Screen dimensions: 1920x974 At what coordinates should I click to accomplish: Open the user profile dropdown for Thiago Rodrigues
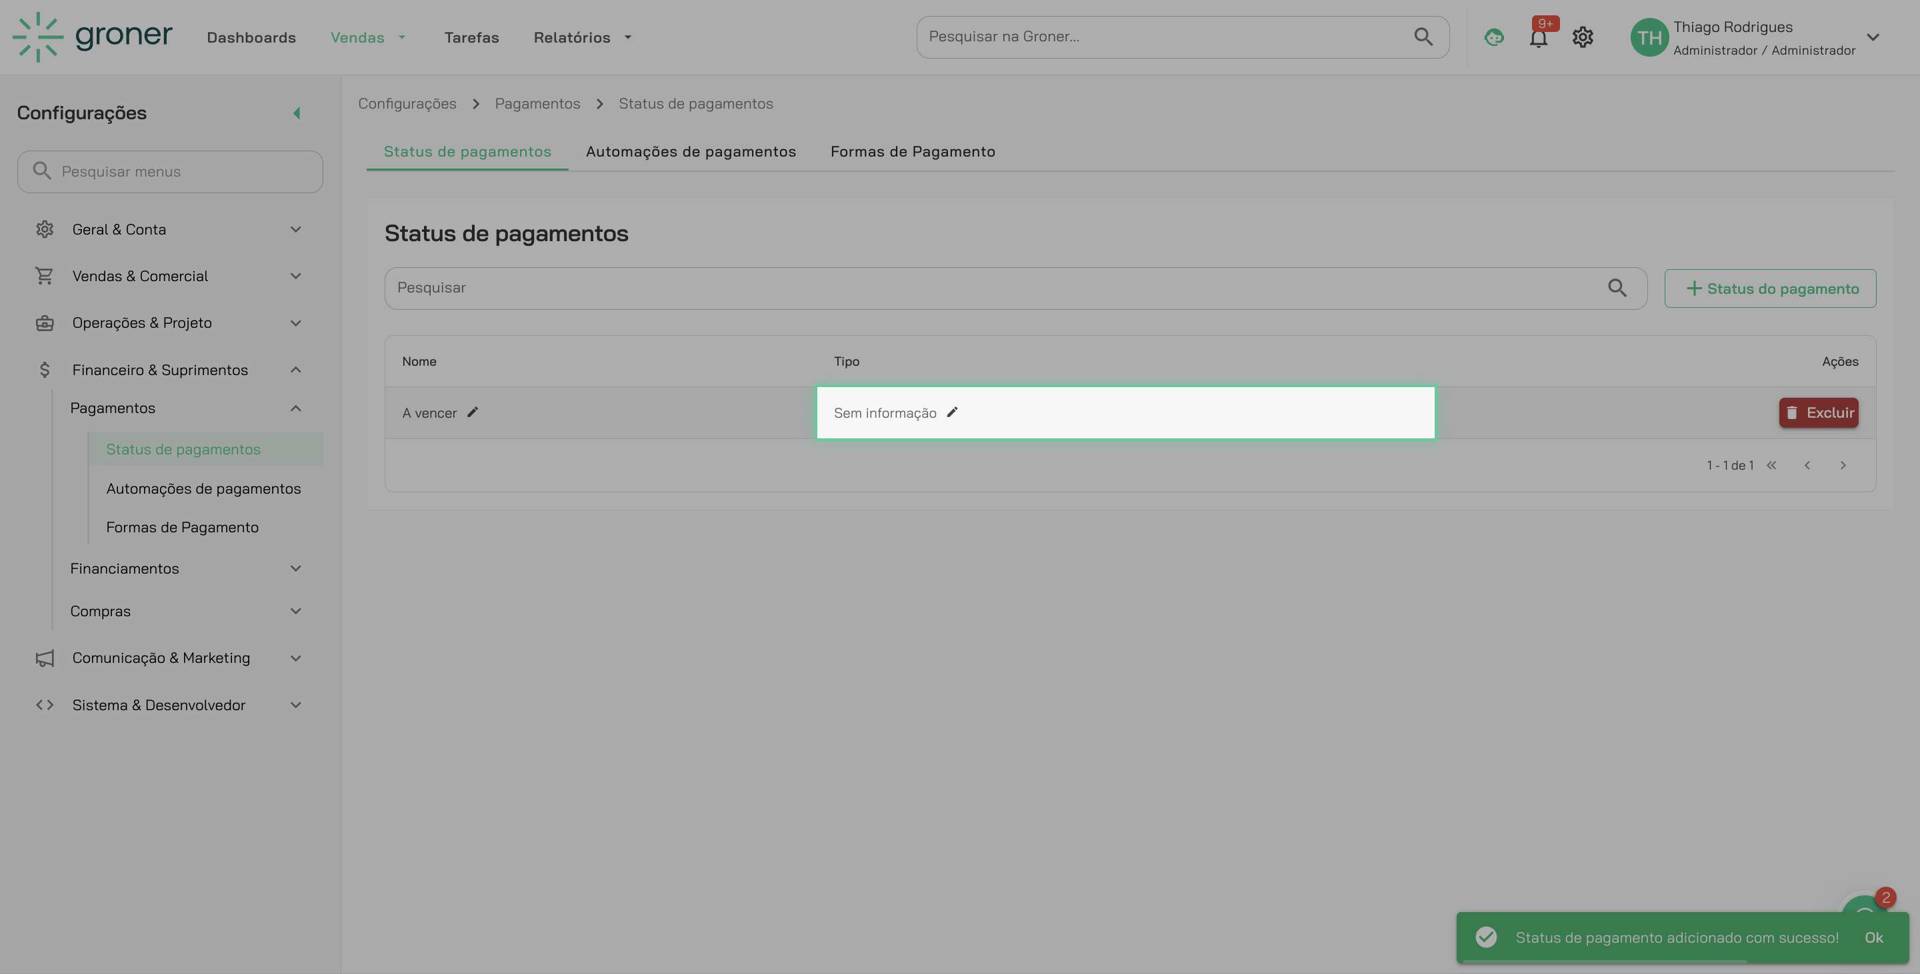tap(1872, 38)
